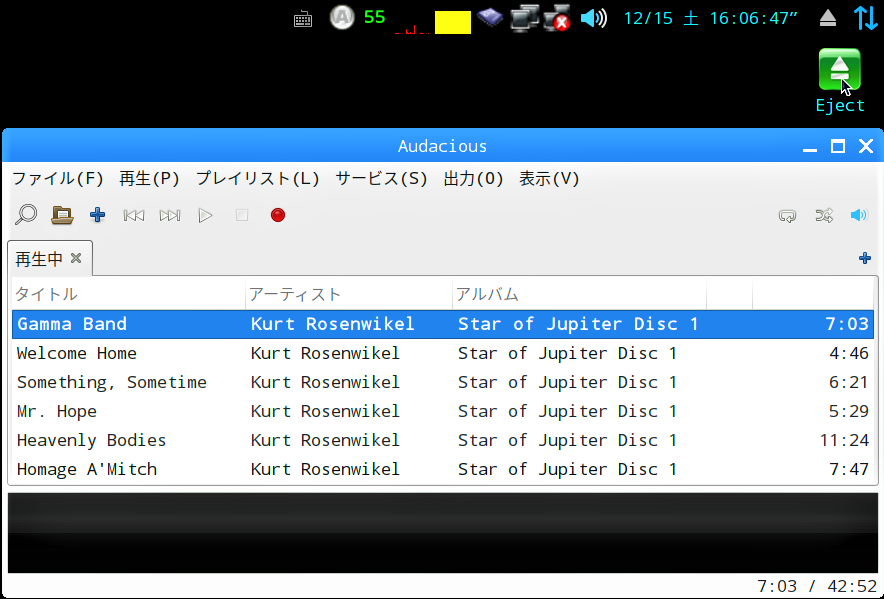The image size is (884, 599).
Task: Open the サービス(S) menu
Action: (x=382, y=179)
